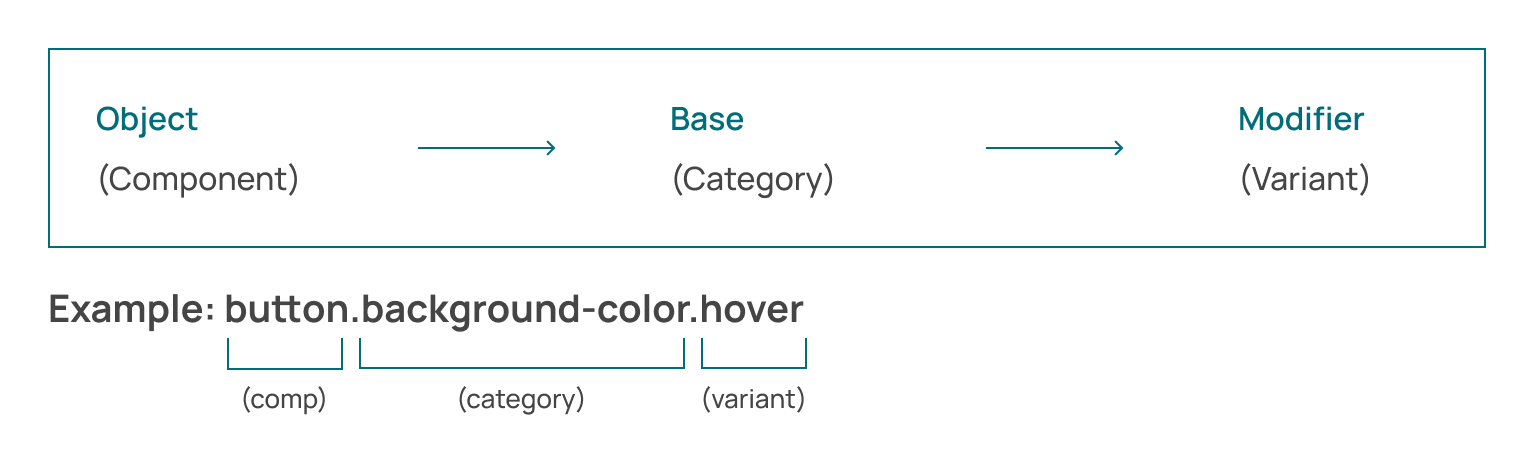Click the Modifier heading
The height and width of the screenshot is (464, 1534).
point(1301,120)
